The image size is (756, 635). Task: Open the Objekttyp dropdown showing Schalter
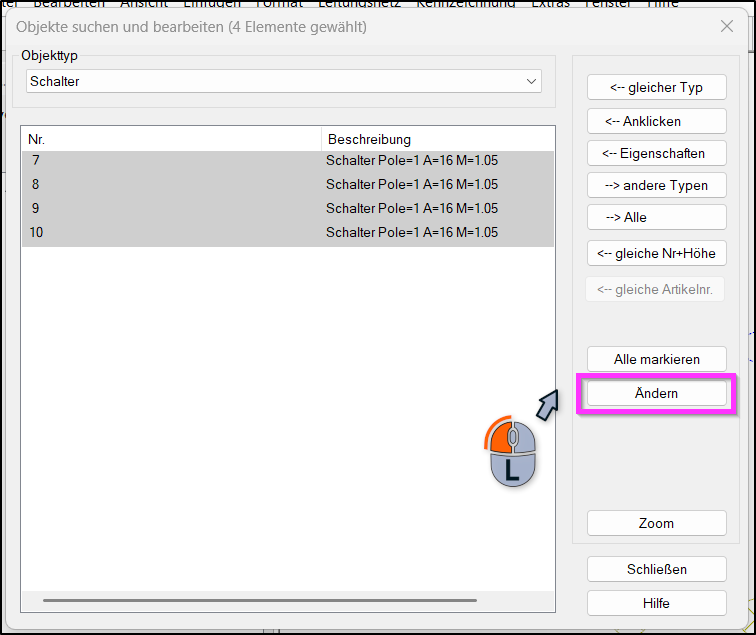(x=284, y=81)
